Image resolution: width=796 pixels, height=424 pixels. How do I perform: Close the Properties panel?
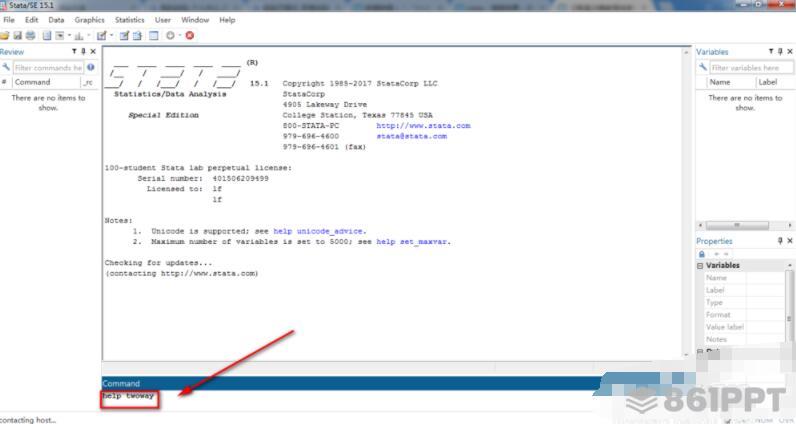click(x=790, y=241)
